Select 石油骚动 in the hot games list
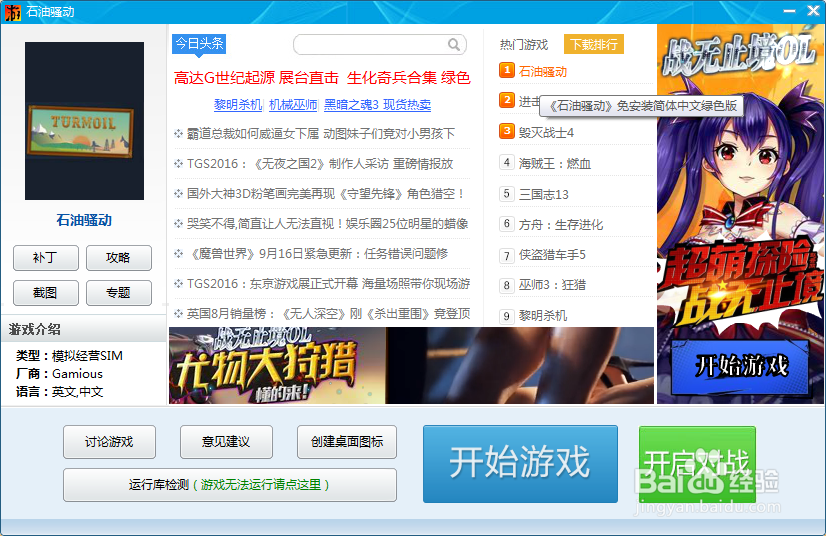This screenshot has height=536, width=826. click(543, 72)
